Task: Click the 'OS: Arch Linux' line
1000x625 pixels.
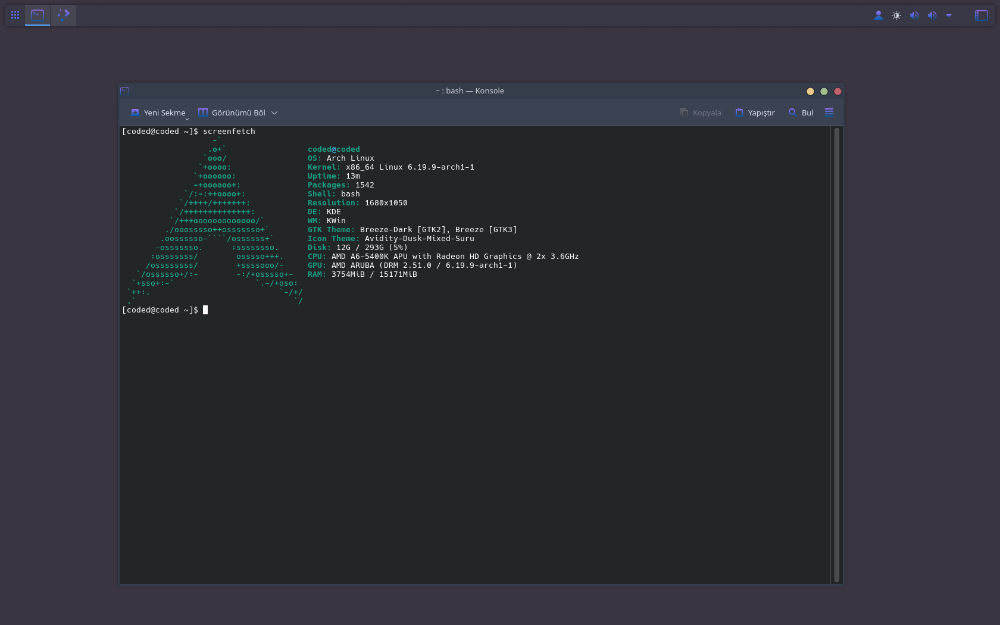Action: click(x=341, y=158)
